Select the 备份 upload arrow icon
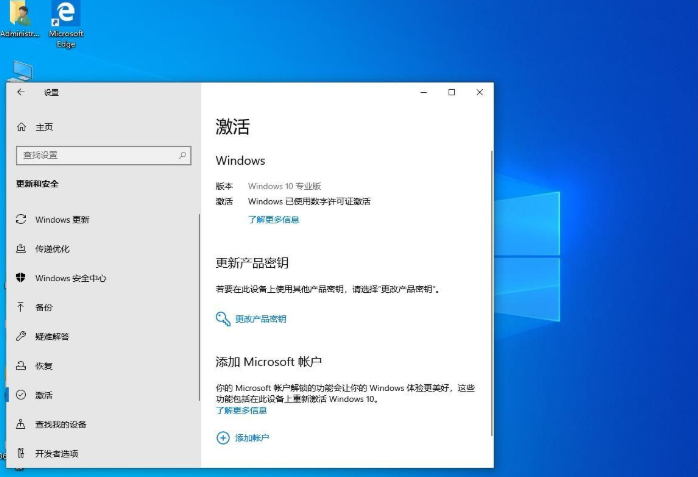 [x=20, y=307]
